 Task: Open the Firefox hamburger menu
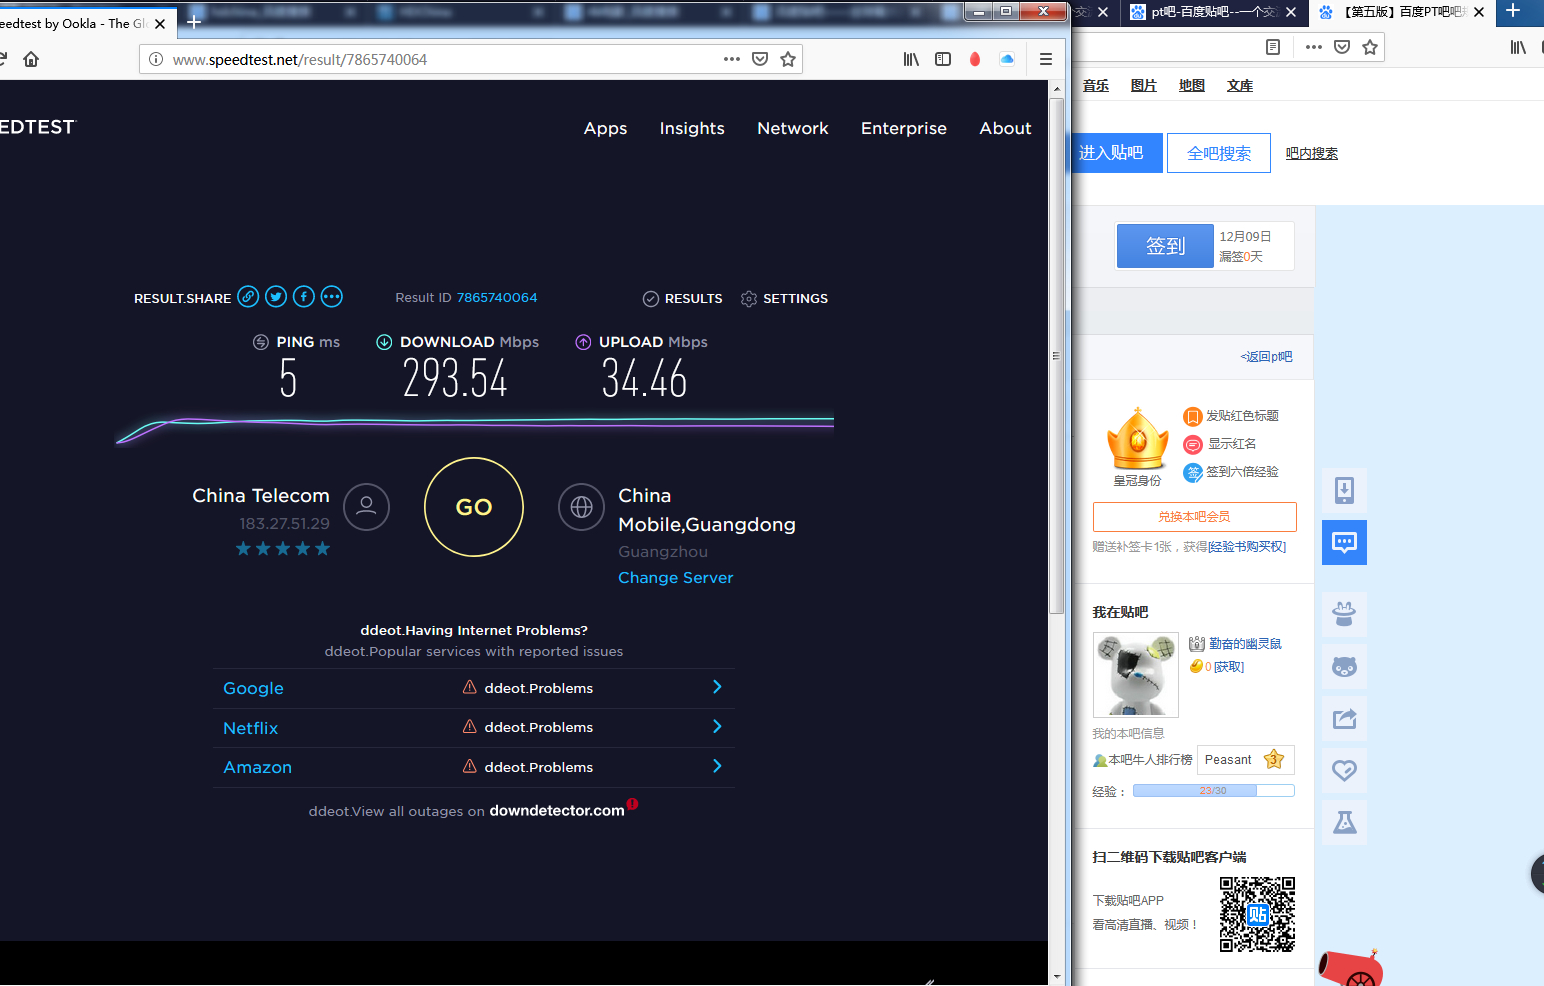(x=1046, y=59)
